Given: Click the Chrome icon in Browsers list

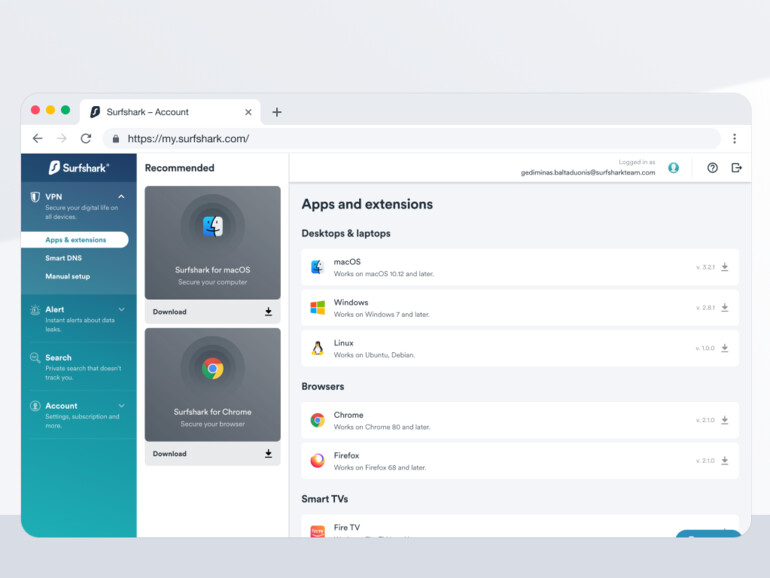Looking at the screenshot, I should 318,420.
